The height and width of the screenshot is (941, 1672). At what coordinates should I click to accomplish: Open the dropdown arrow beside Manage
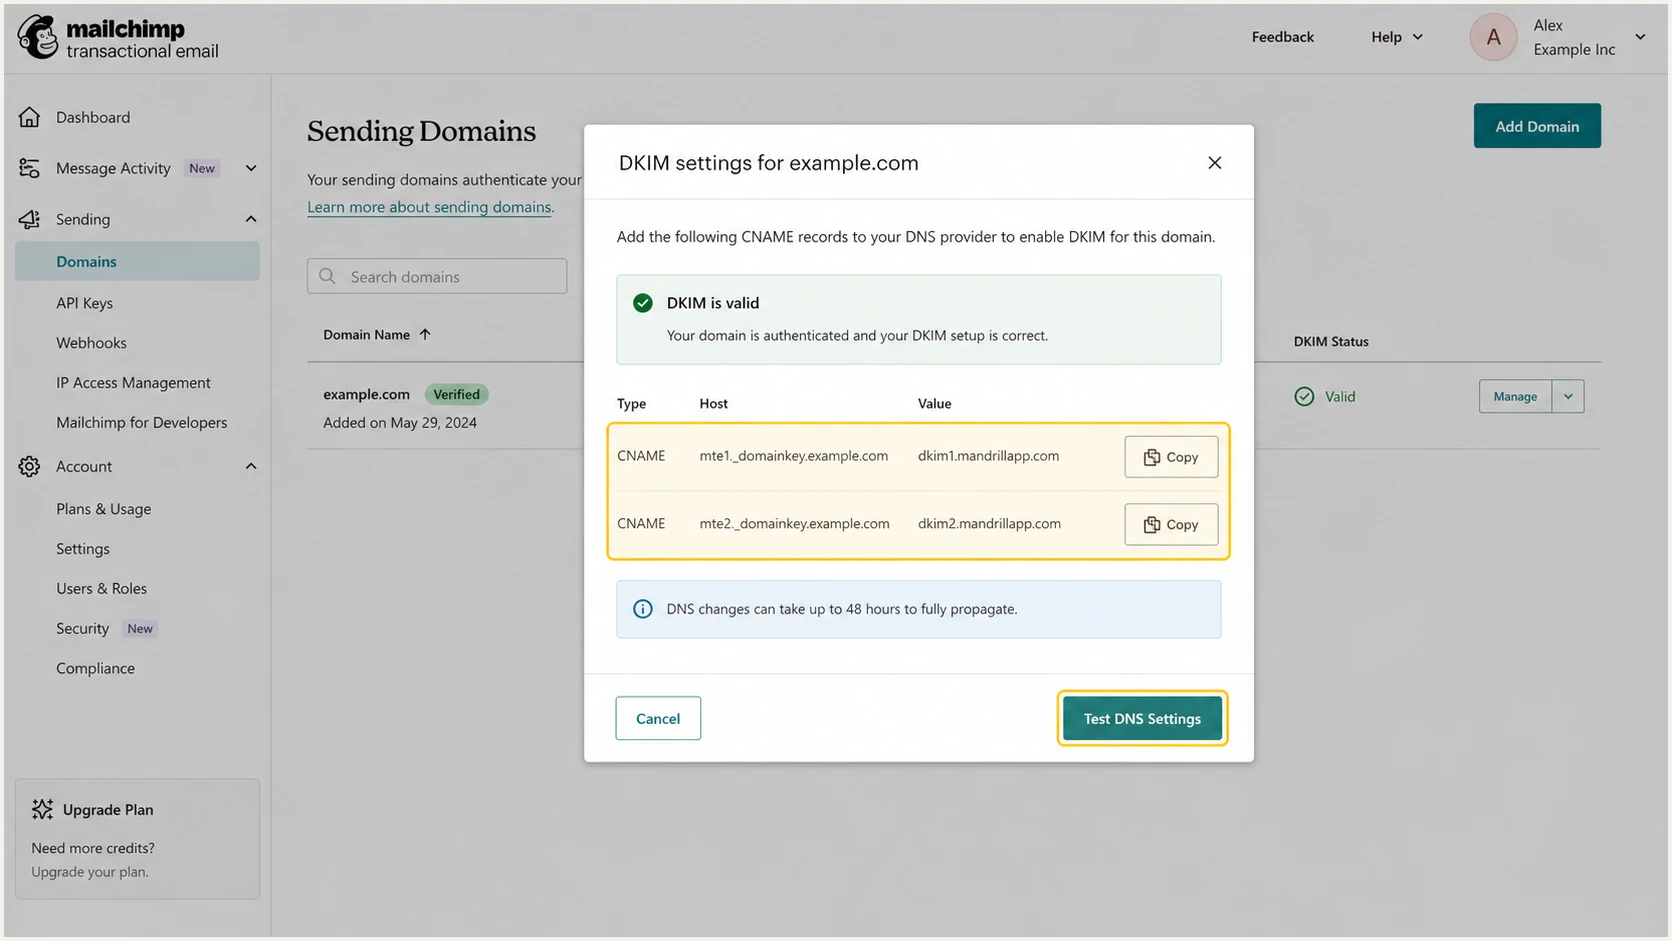[x=1568, y=396]
